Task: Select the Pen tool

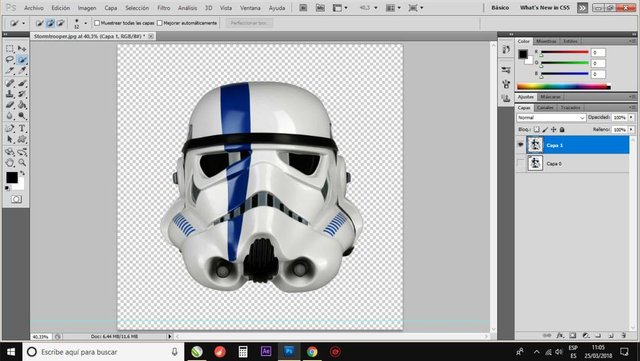Action: click(x=10, y=129)
